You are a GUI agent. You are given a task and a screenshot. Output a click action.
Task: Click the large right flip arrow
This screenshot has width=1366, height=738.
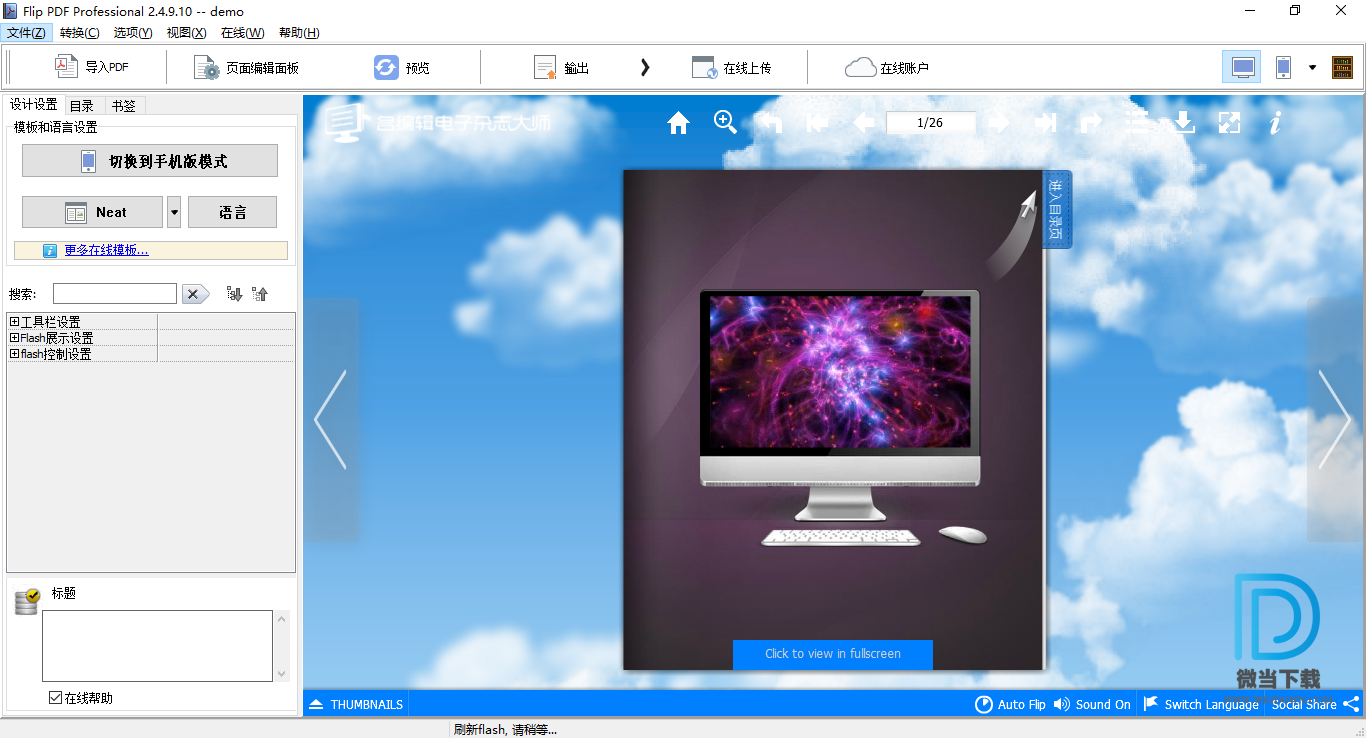[x=1334, y=420]
